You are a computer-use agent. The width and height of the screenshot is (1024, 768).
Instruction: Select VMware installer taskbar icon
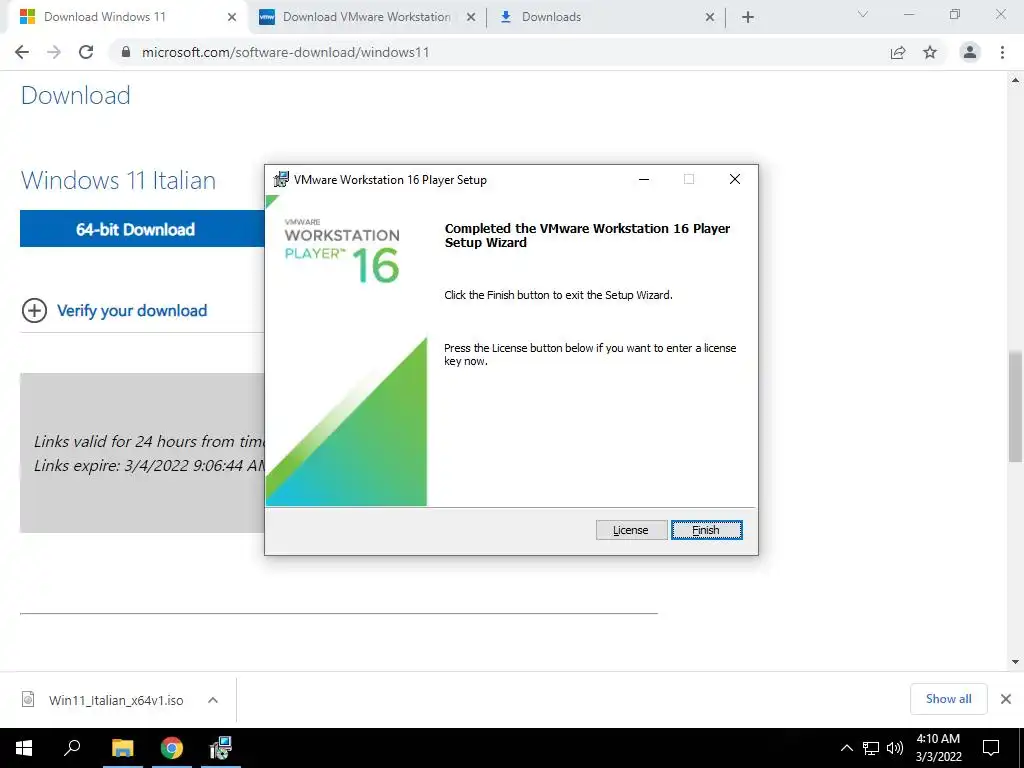[x=221, y=748]
